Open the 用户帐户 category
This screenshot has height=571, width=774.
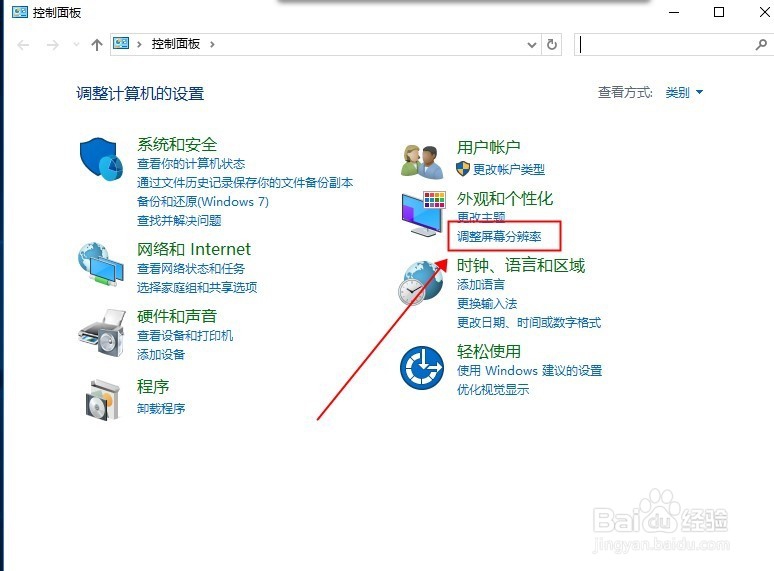489,147
